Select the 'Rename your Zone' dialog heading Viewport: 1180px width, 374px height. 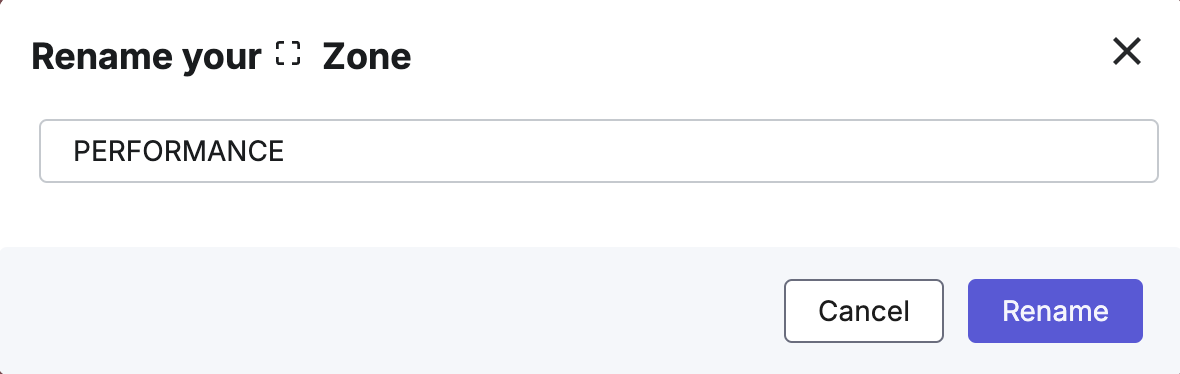(x=221, y=56)
